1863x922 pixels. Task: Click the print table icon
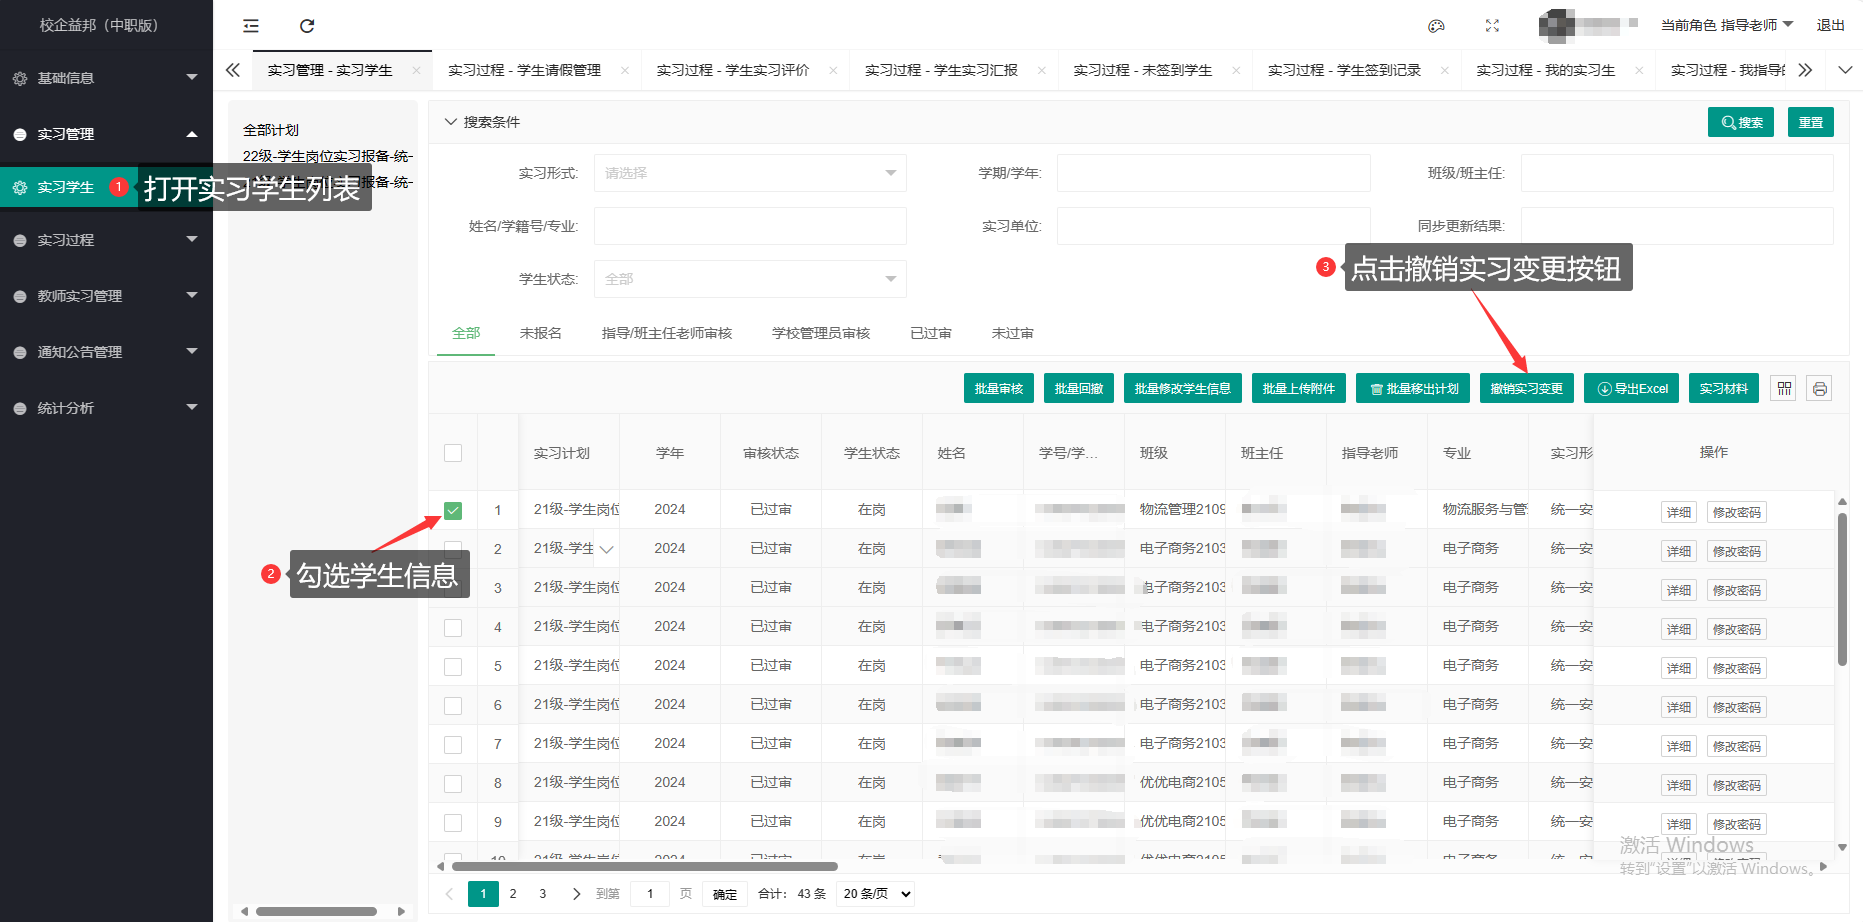pyautogui.click(x=1820, y=388)
